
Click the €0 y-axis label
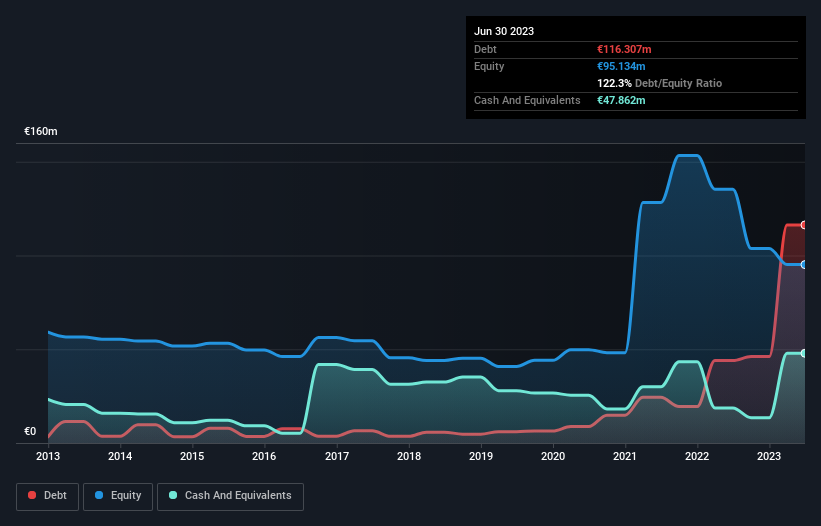pos(30,431)
